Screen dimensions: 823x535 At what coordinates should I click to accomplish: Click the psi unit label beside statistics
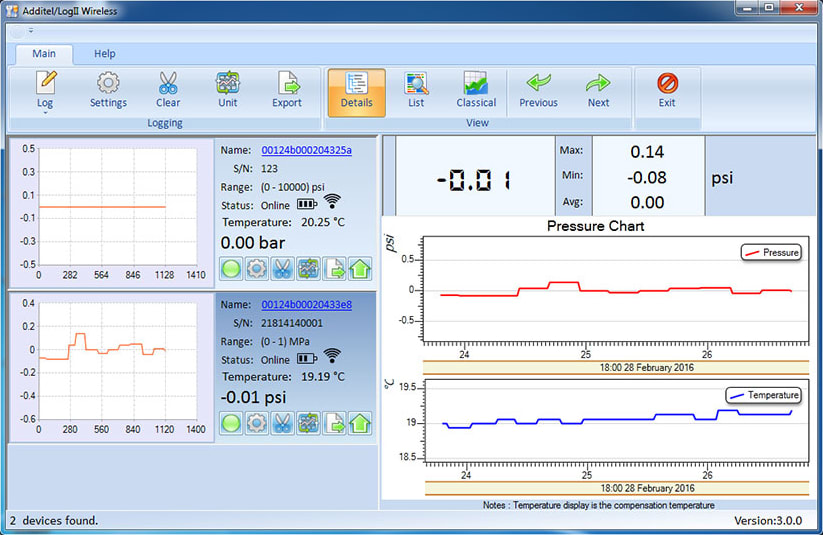click(x=722, y=179)
